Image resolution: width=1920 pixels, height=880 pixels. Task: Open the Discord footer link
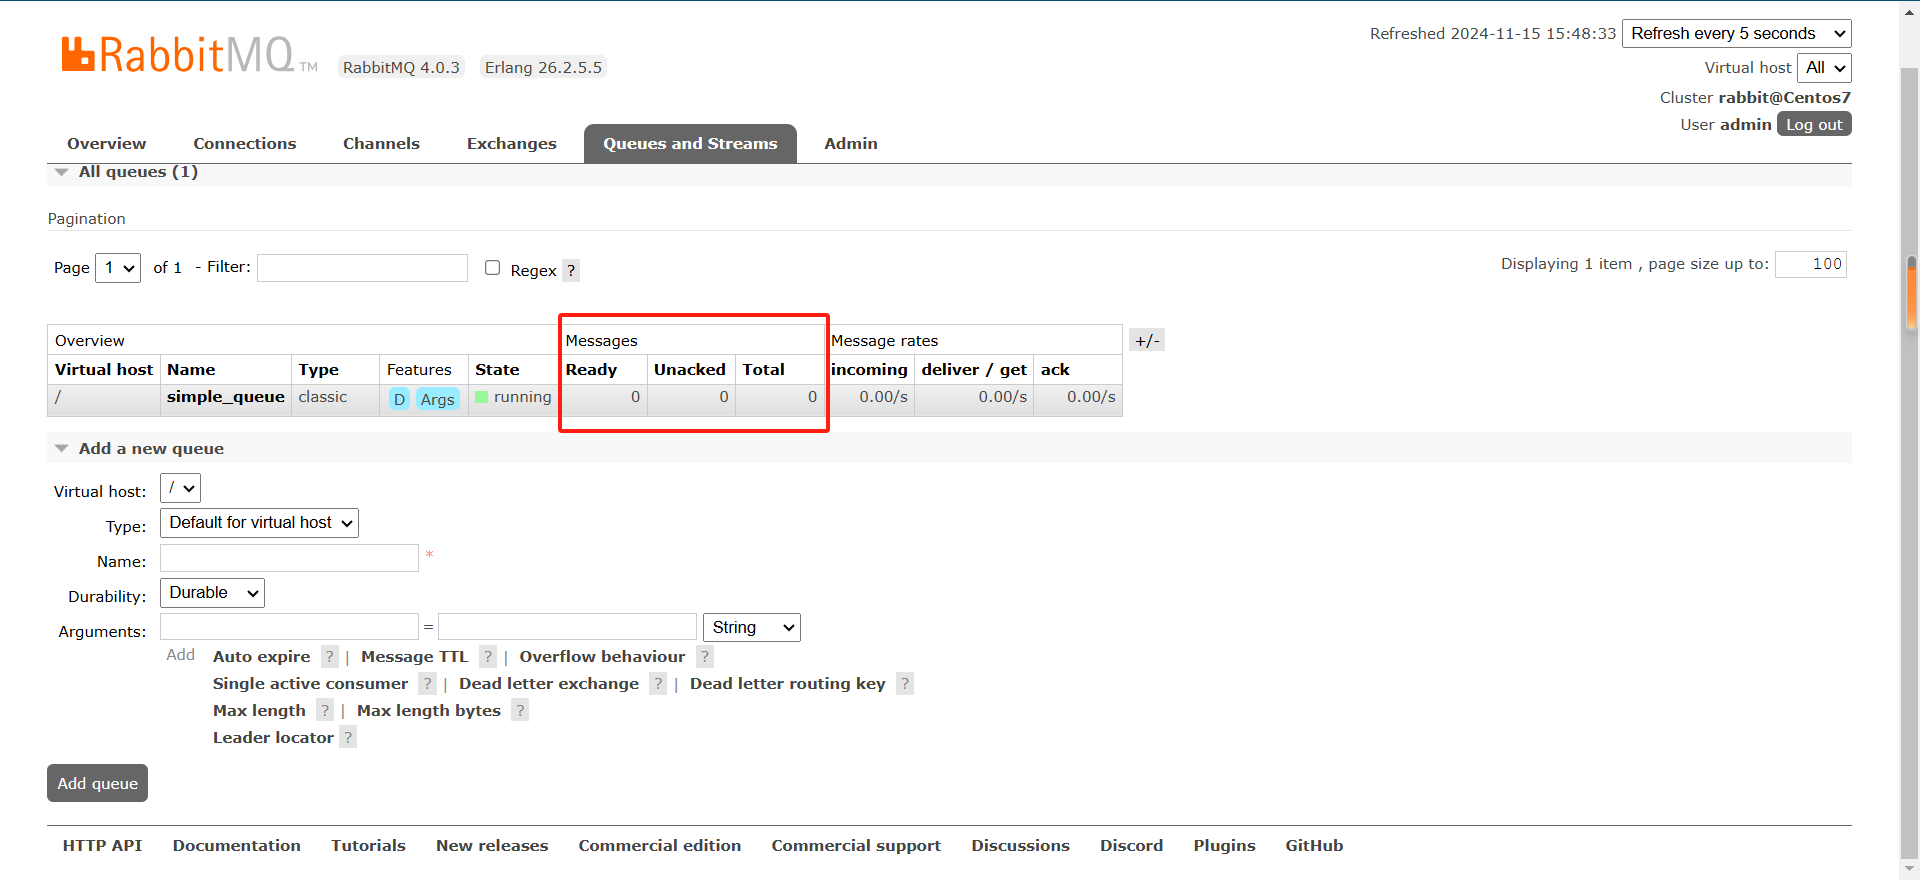tap(1132, 846)
